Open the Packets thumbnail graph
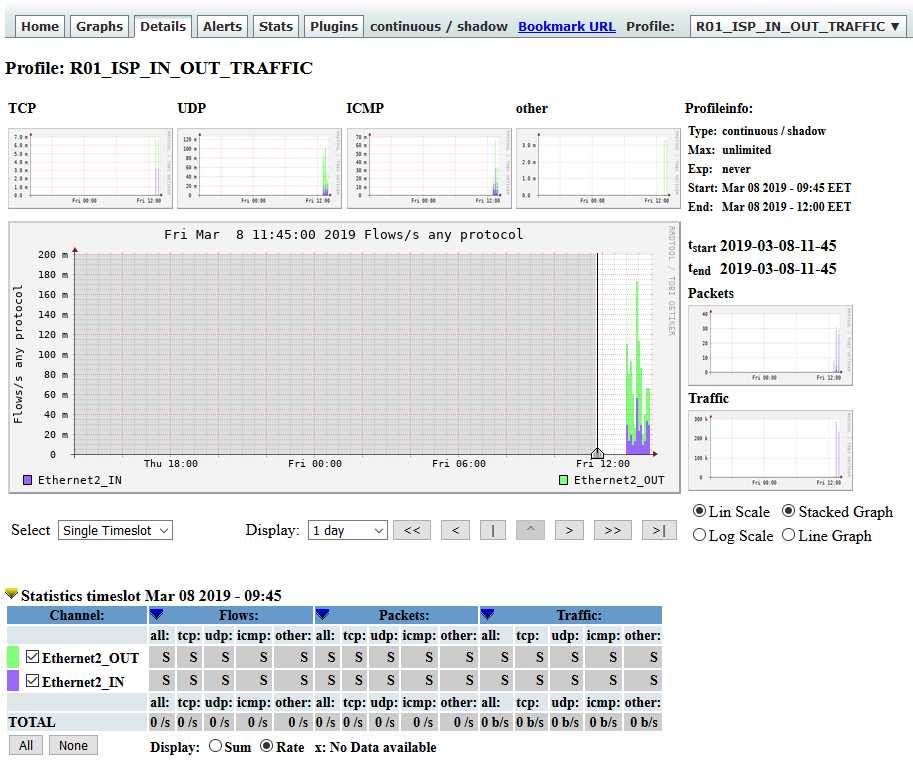 point(770,345)
